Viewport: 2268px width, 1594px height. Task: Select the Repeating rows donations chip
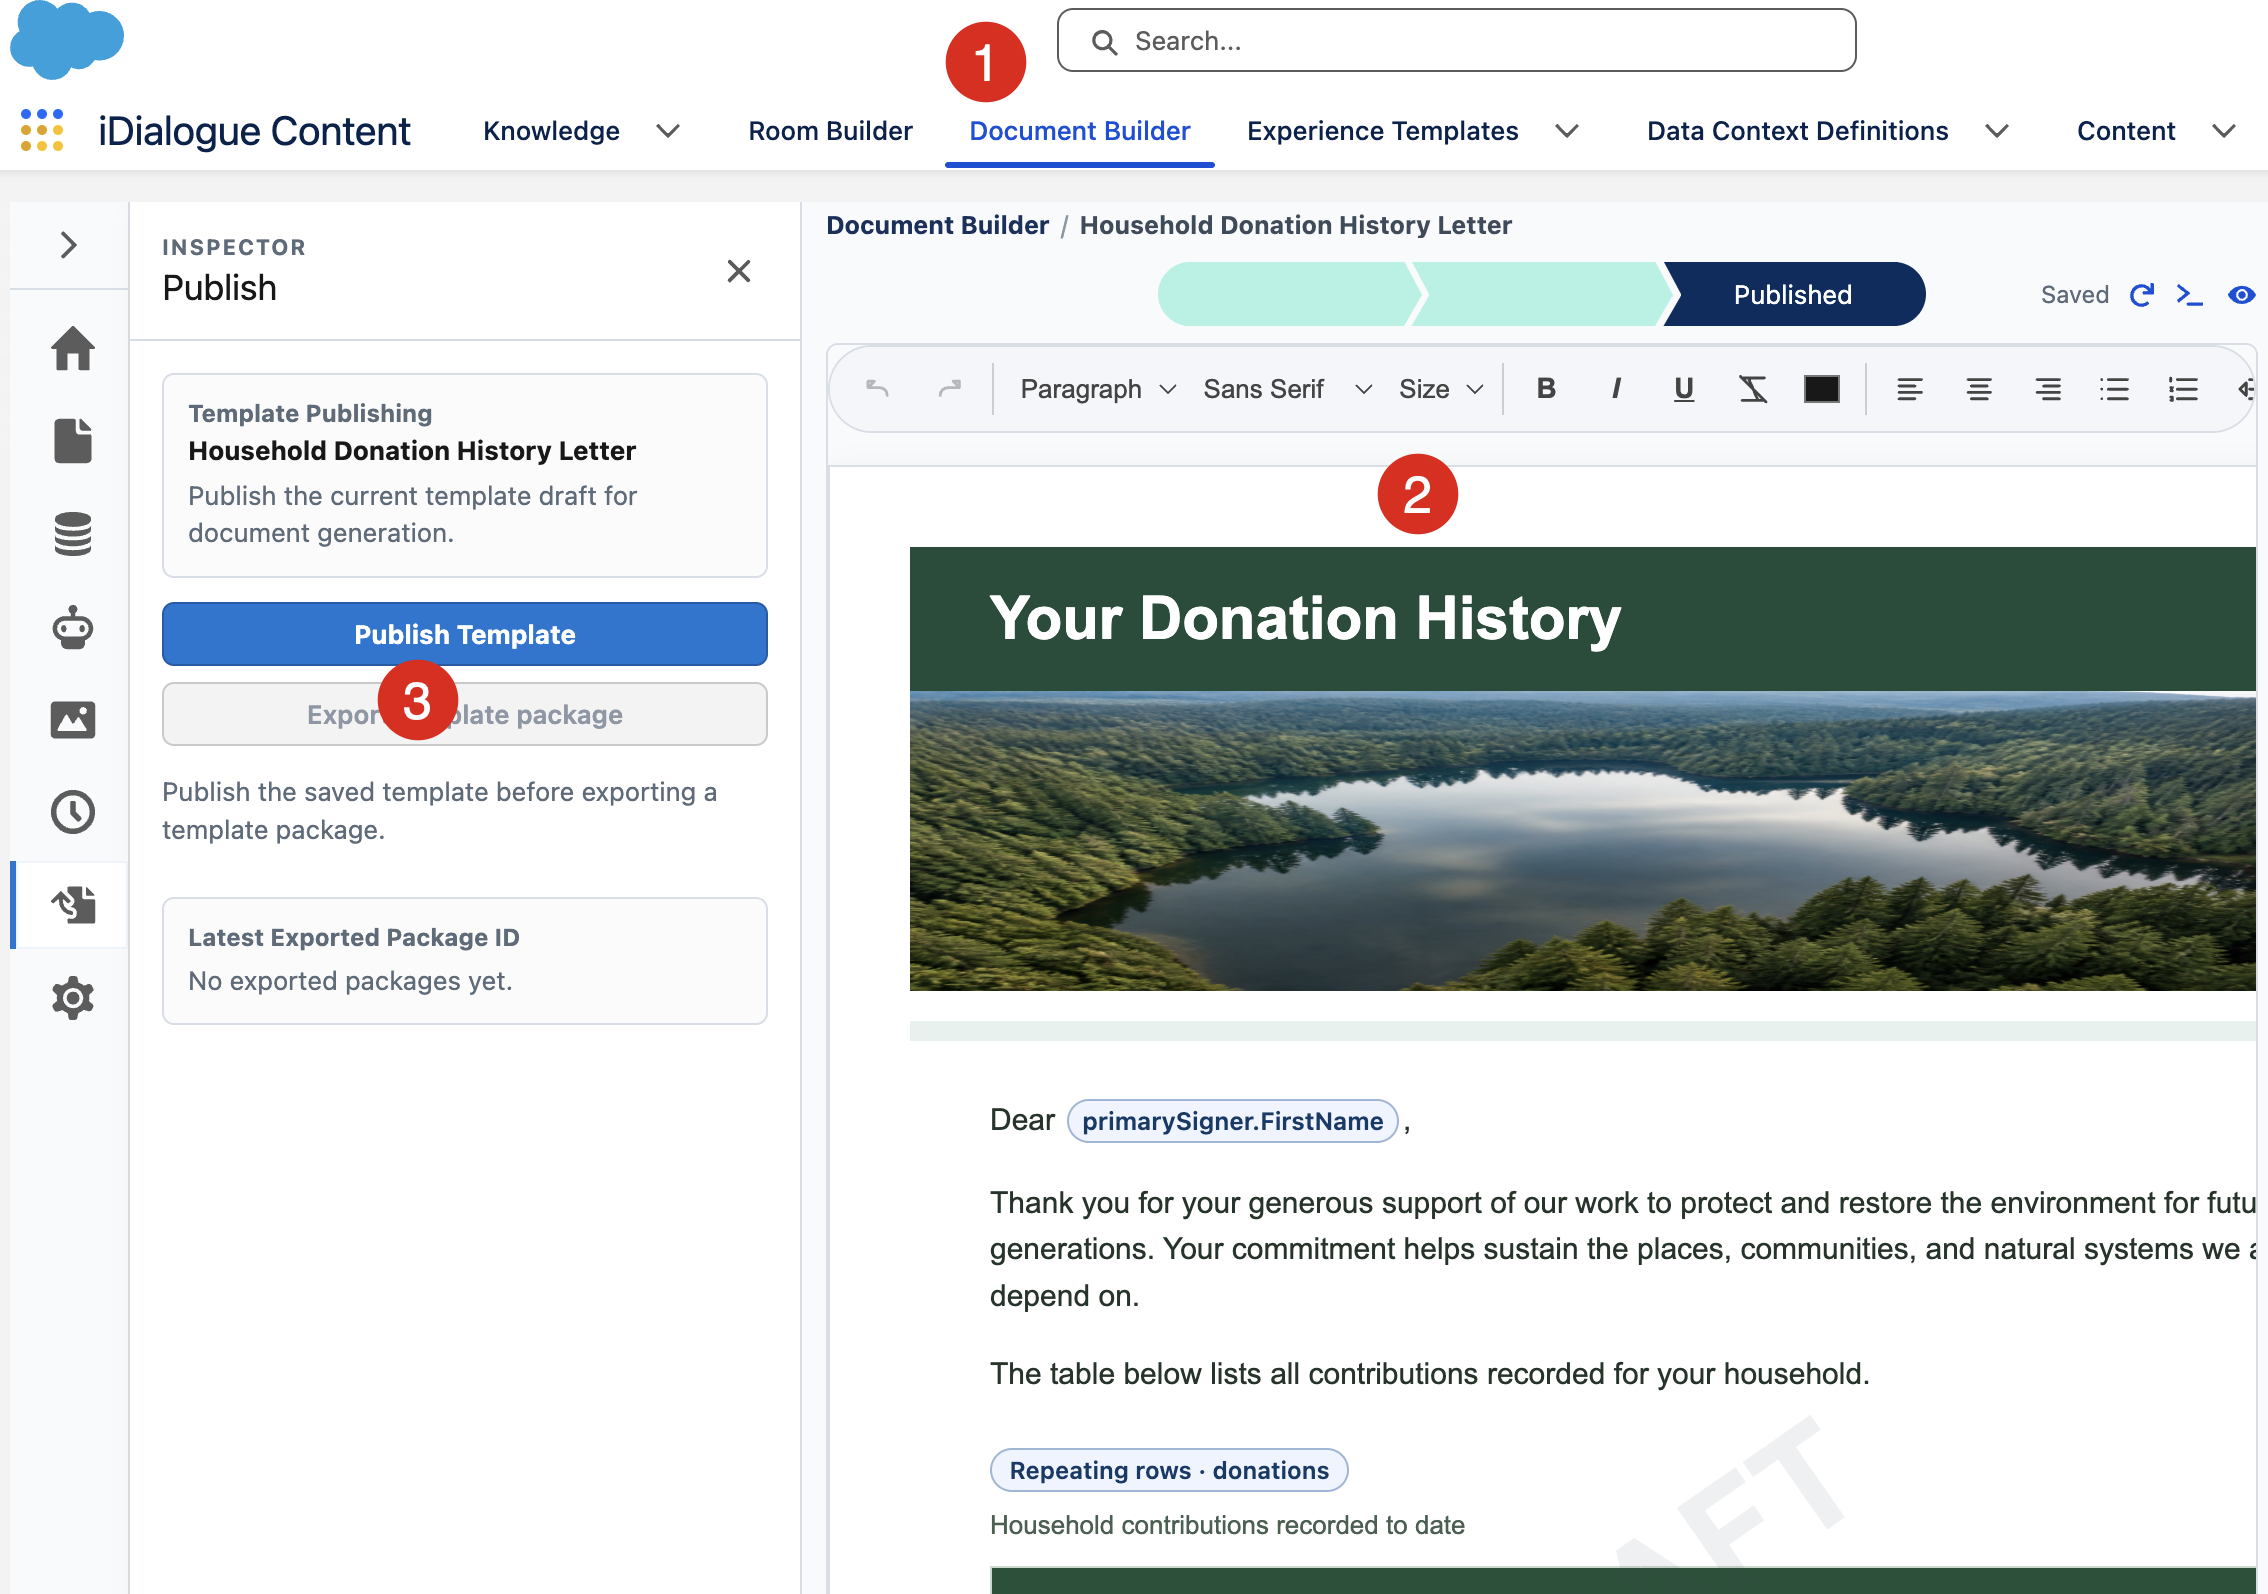(x=1169, y=1470)
